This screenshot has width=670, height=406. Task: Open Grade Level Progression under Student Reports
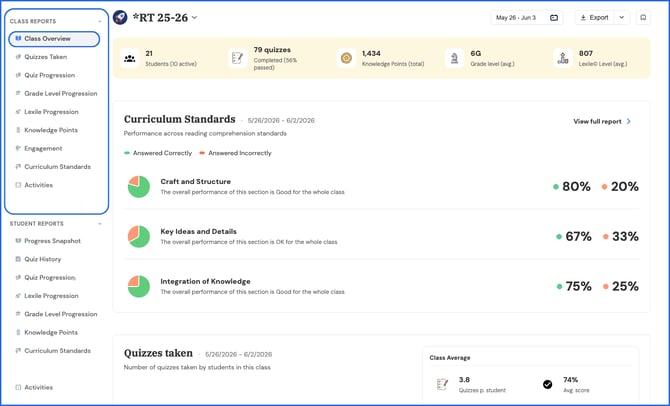[60, 315]
